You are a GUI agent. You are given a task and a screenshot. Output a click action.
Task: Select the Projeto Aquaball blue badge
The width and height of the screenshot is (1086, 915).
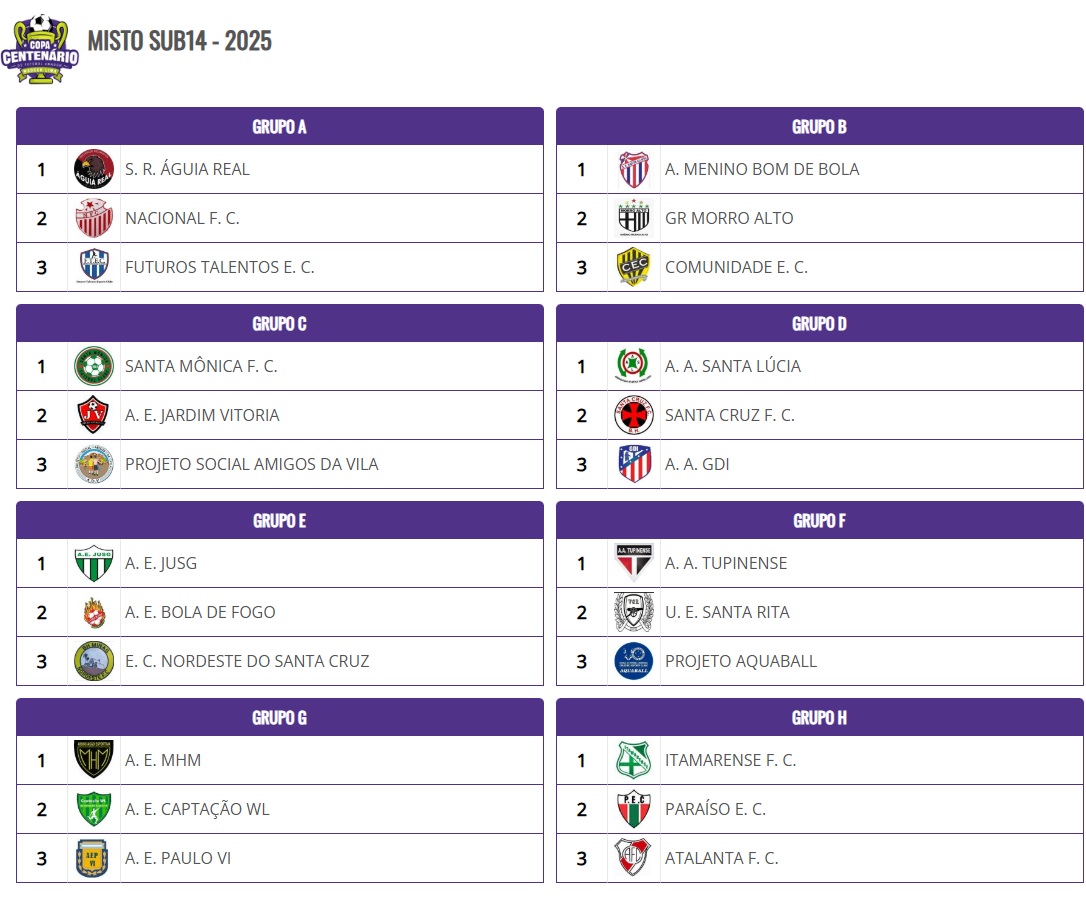634,661
